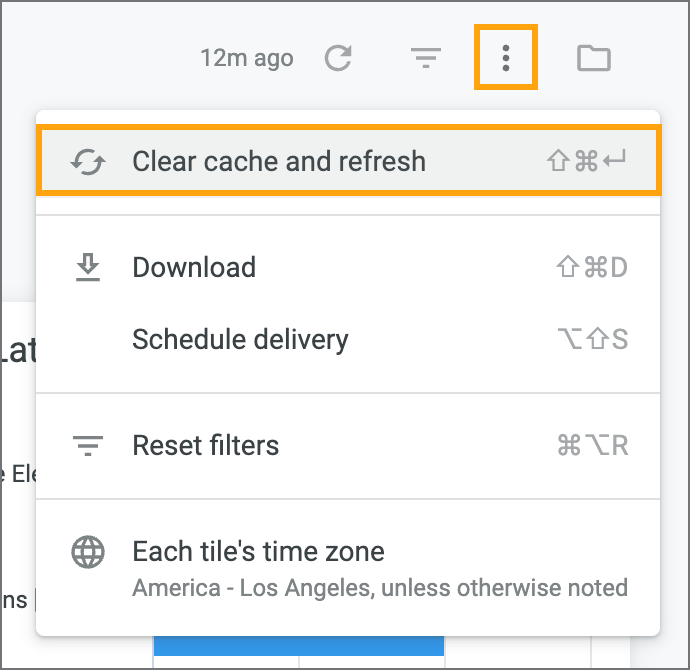
Task: Click the "12m ago" last-refreshed timestamp
Action: pyautogui.click(x=247, y=59)
